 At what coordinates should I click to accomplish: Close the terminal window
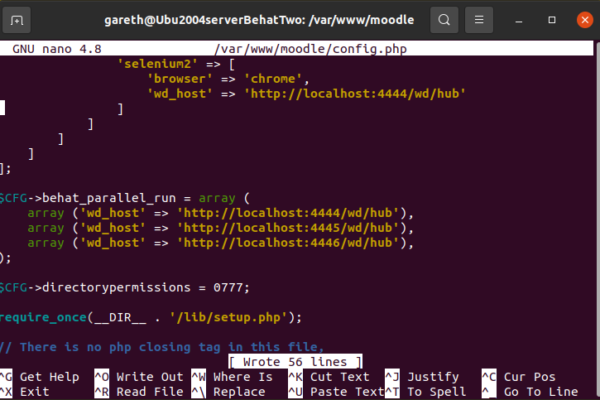585,20
